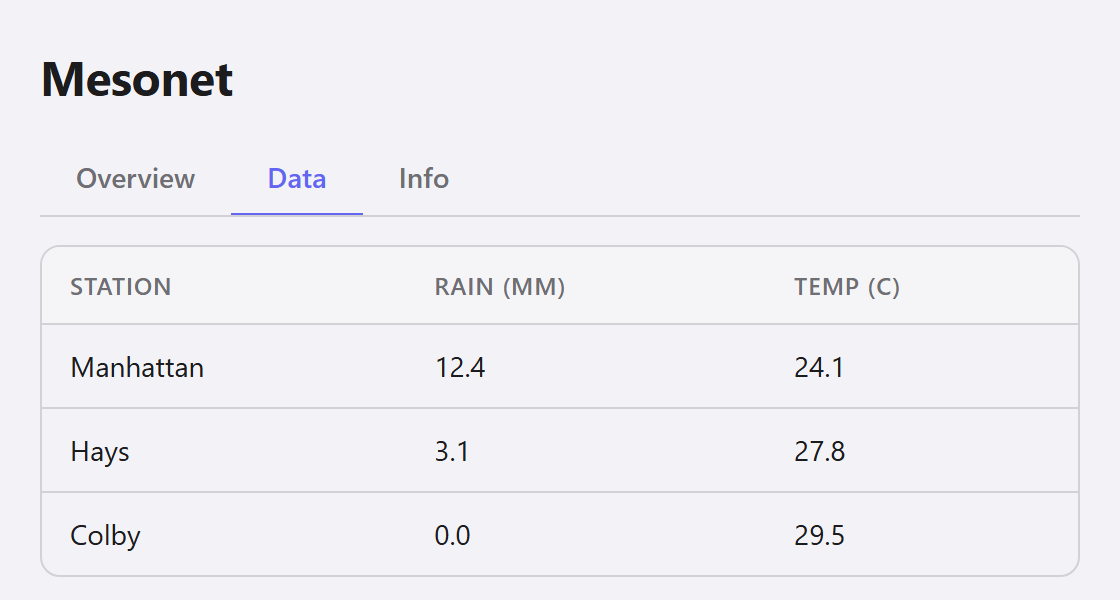Click the TEMP (C) column header

(x=846, y=286)
